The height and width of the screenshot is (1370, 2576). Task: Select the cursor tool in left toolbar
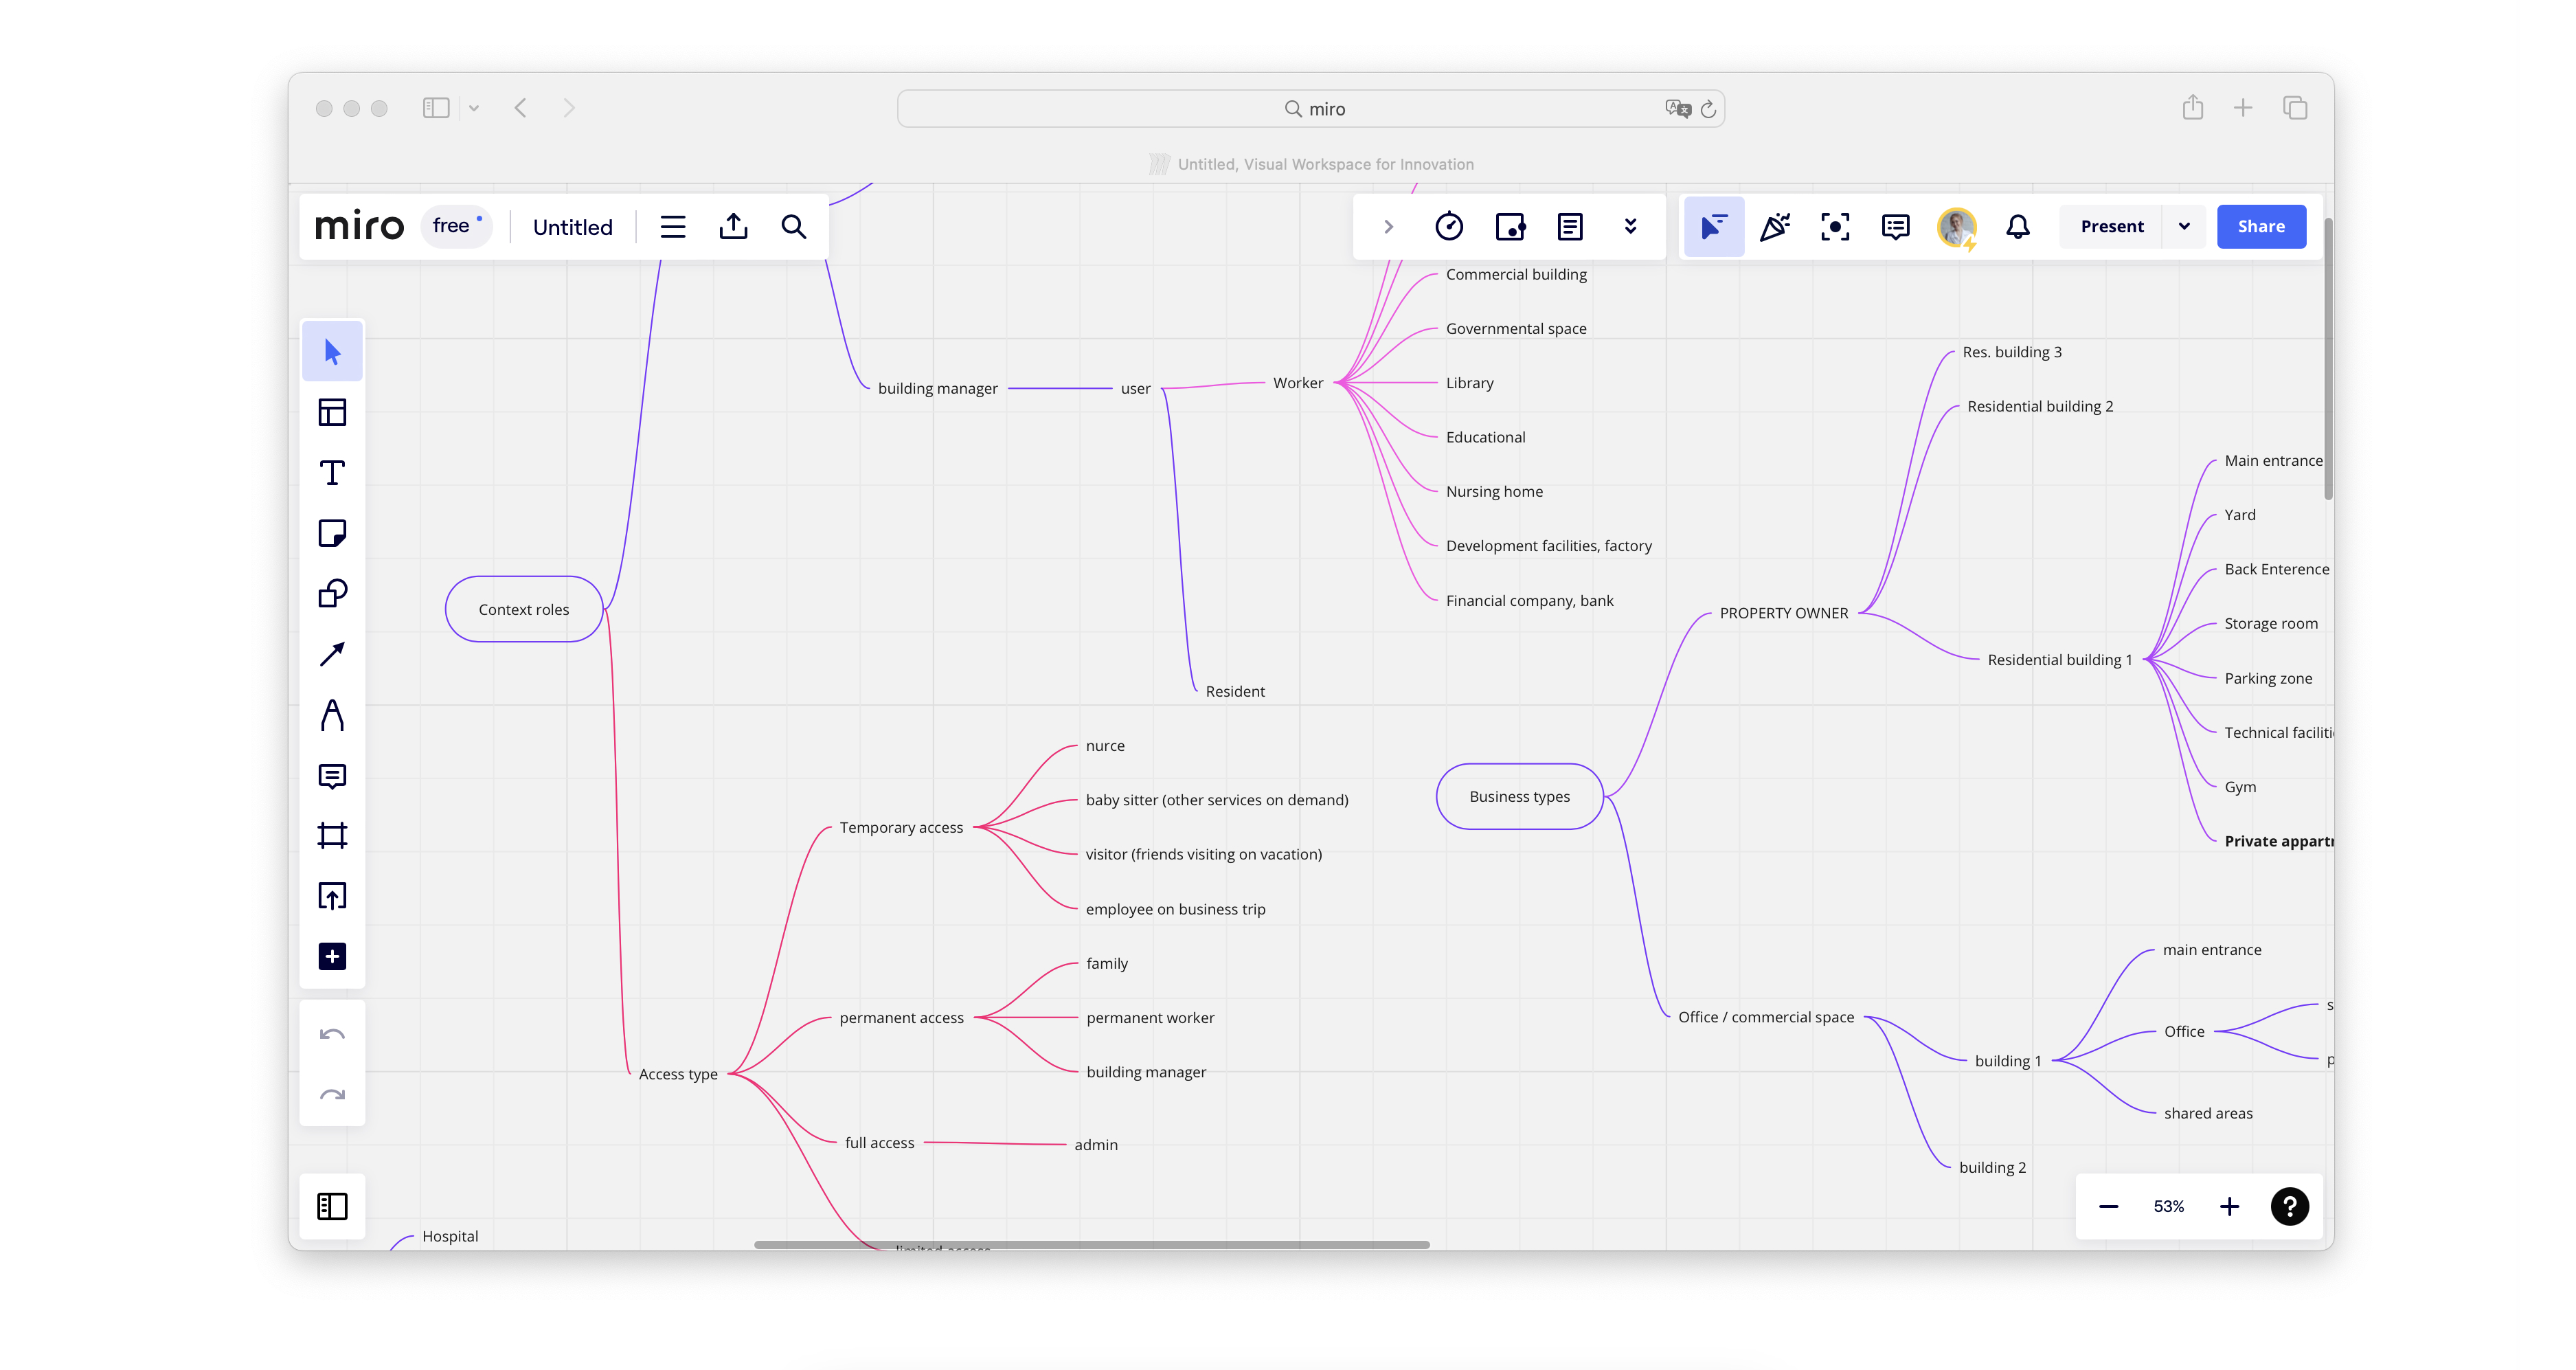(x=332, y=352)
